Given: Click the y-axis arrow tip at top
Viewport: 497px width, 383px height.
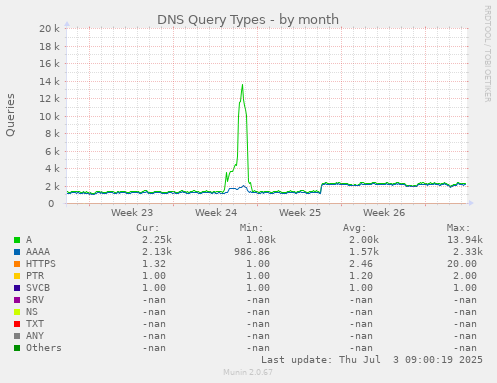Looking at the screenshot, I should pyautogui.click(x=67, y=24).
